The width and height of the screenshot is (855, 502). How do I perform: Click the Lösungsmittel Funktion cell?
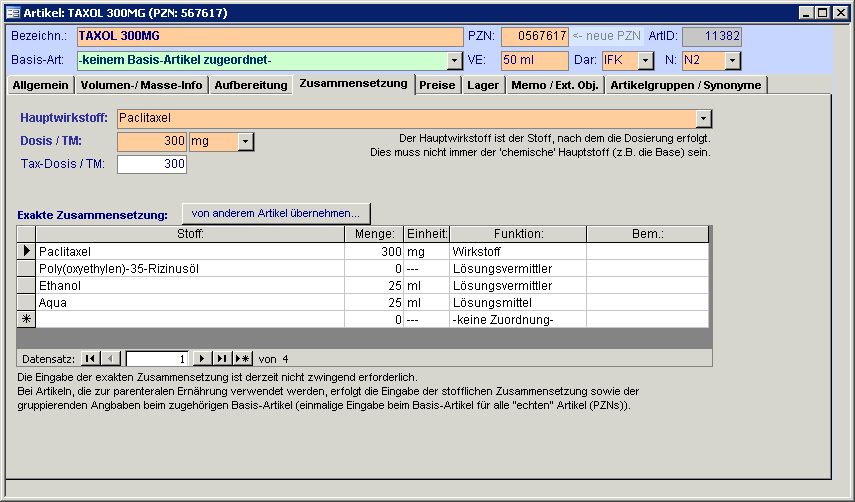519,302
